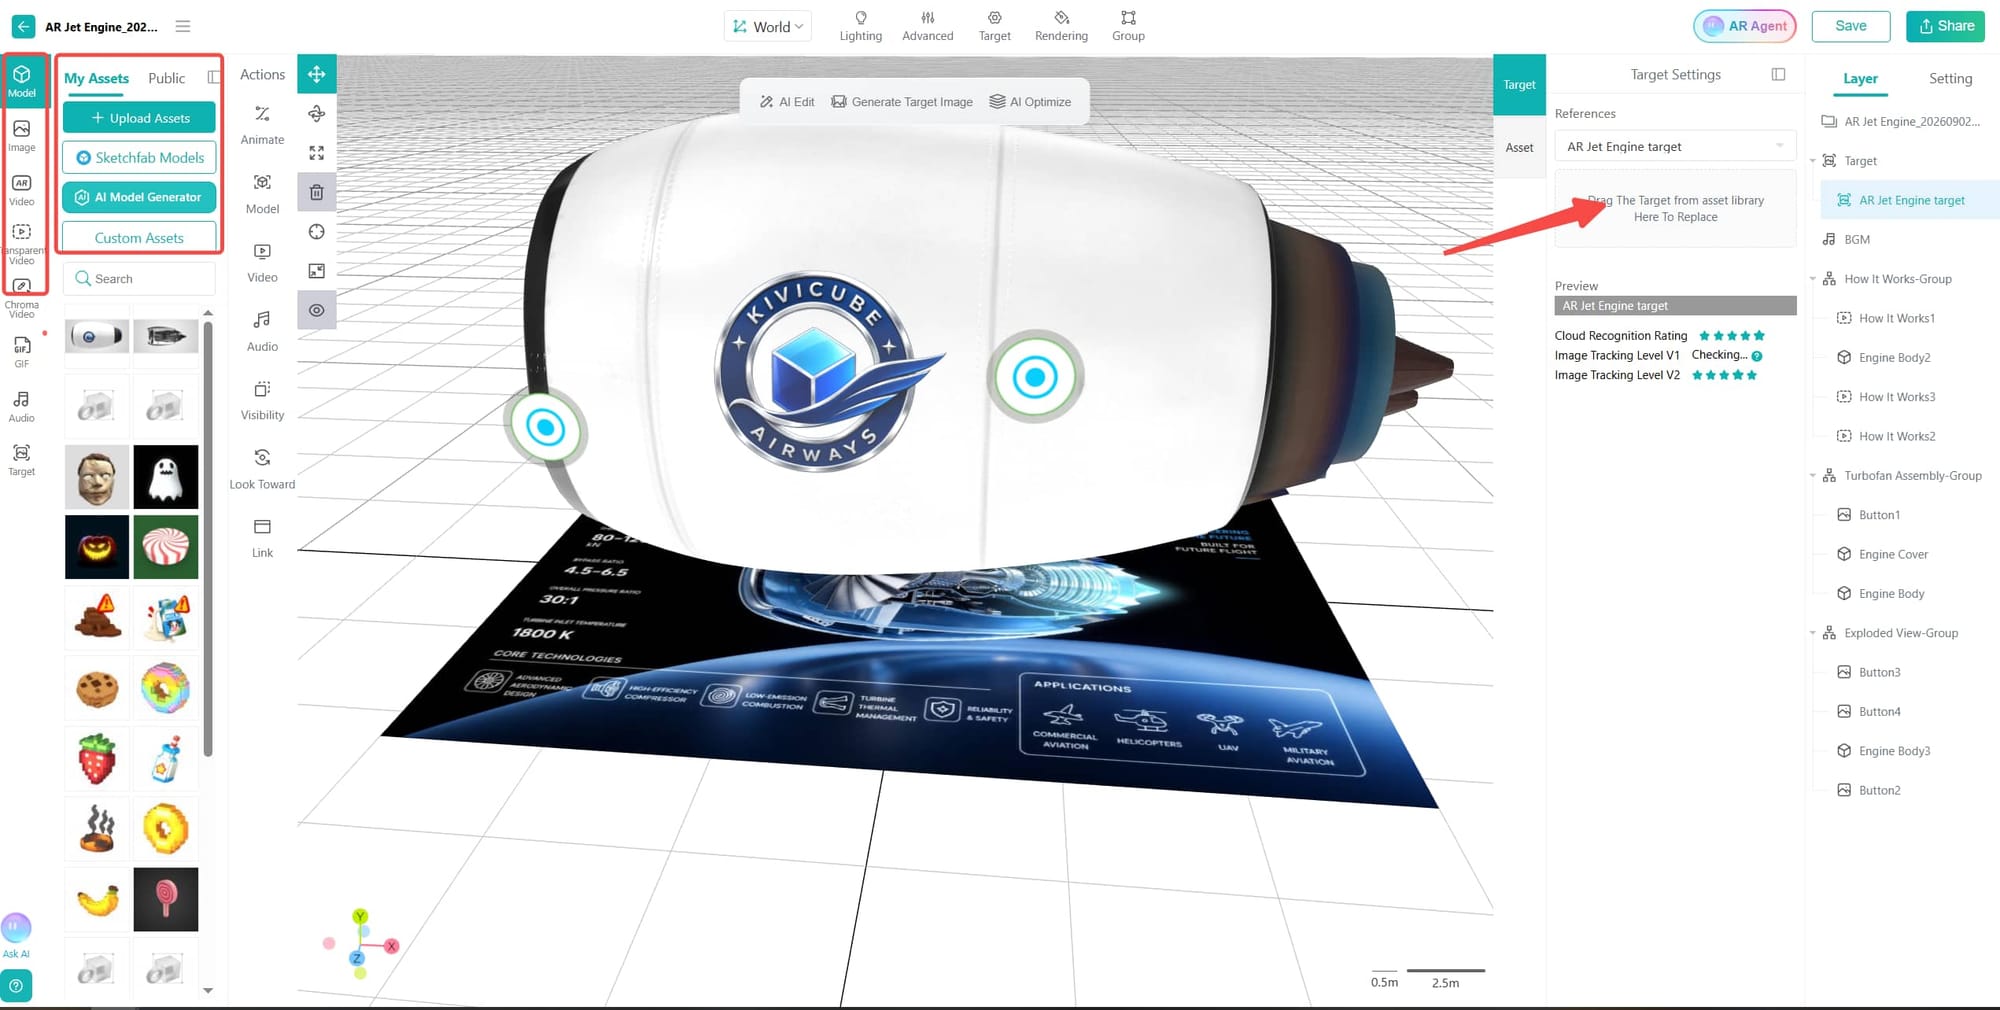Switch to the Public assets tab
The image size is (2000, 1010).
click(x=166, y=78)
